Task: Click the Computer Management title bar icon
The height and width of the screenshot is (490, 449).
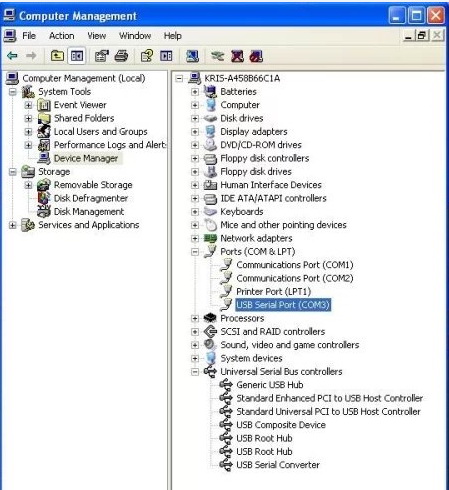Action: pyautogui.click(x=9, y=15)
